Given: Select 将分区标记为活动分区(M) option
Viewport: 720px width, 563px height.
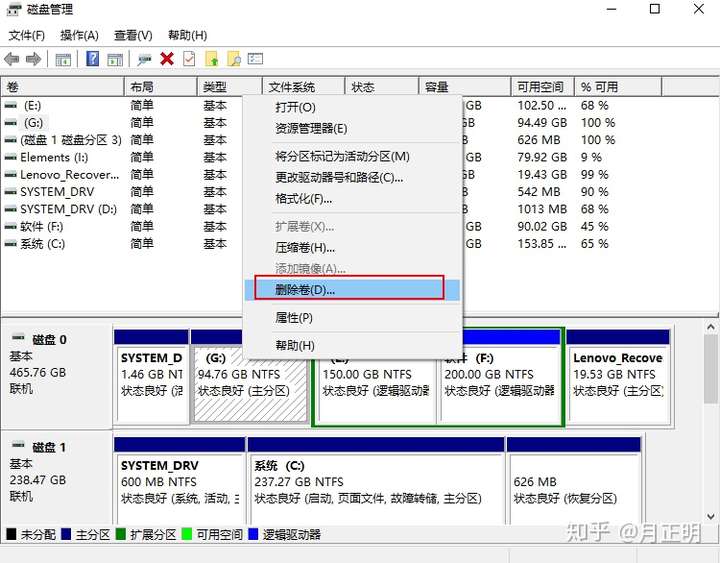Looking at the screenshot, I should click(x=352, y=157).
